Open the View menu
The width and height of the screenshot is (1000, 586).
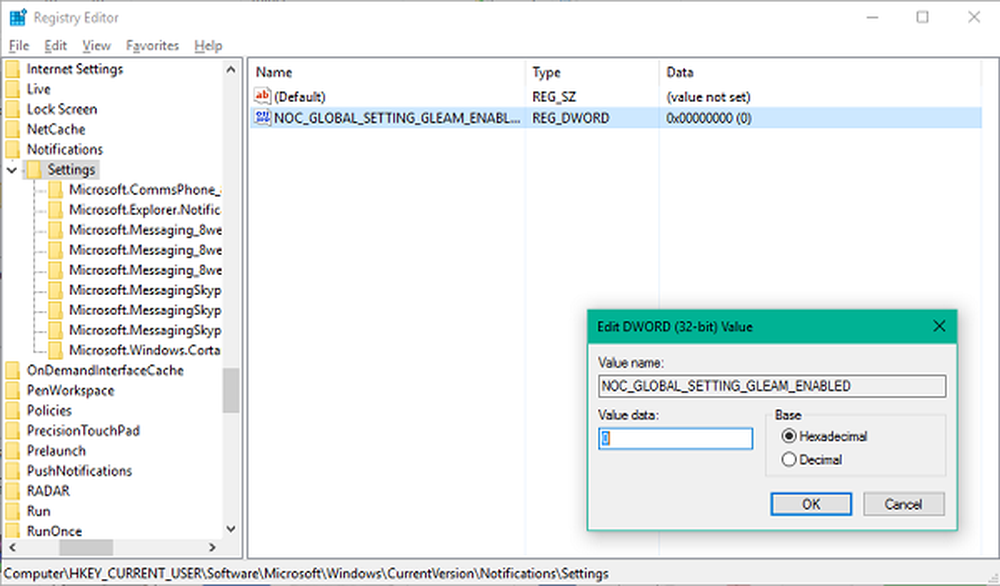96,45
